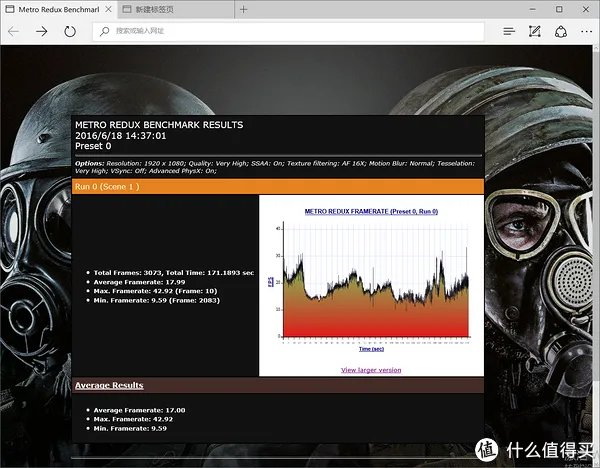Reload the page with the refresh icon
Screen dimensions: 600x468
click(x=70, y=31)
